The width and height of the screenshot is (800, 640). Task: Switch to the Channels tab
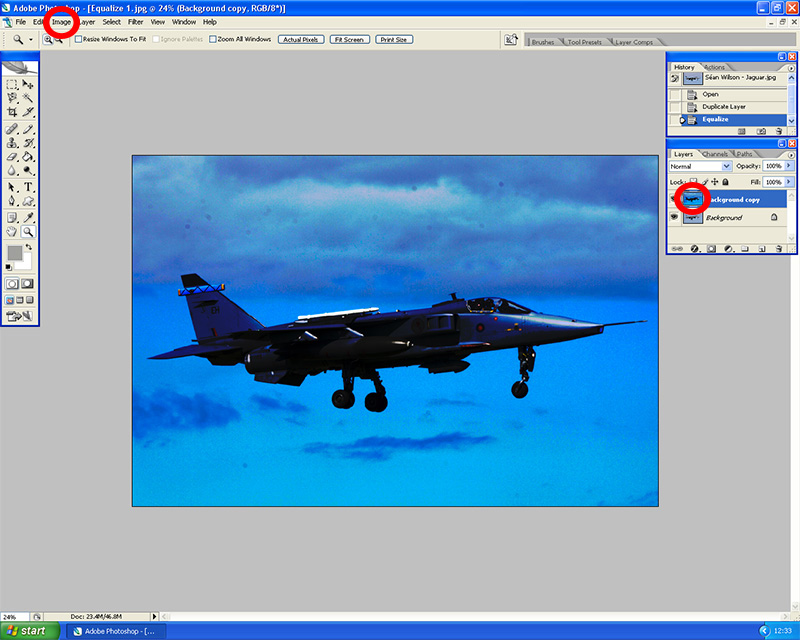click(x=715, y=154)
